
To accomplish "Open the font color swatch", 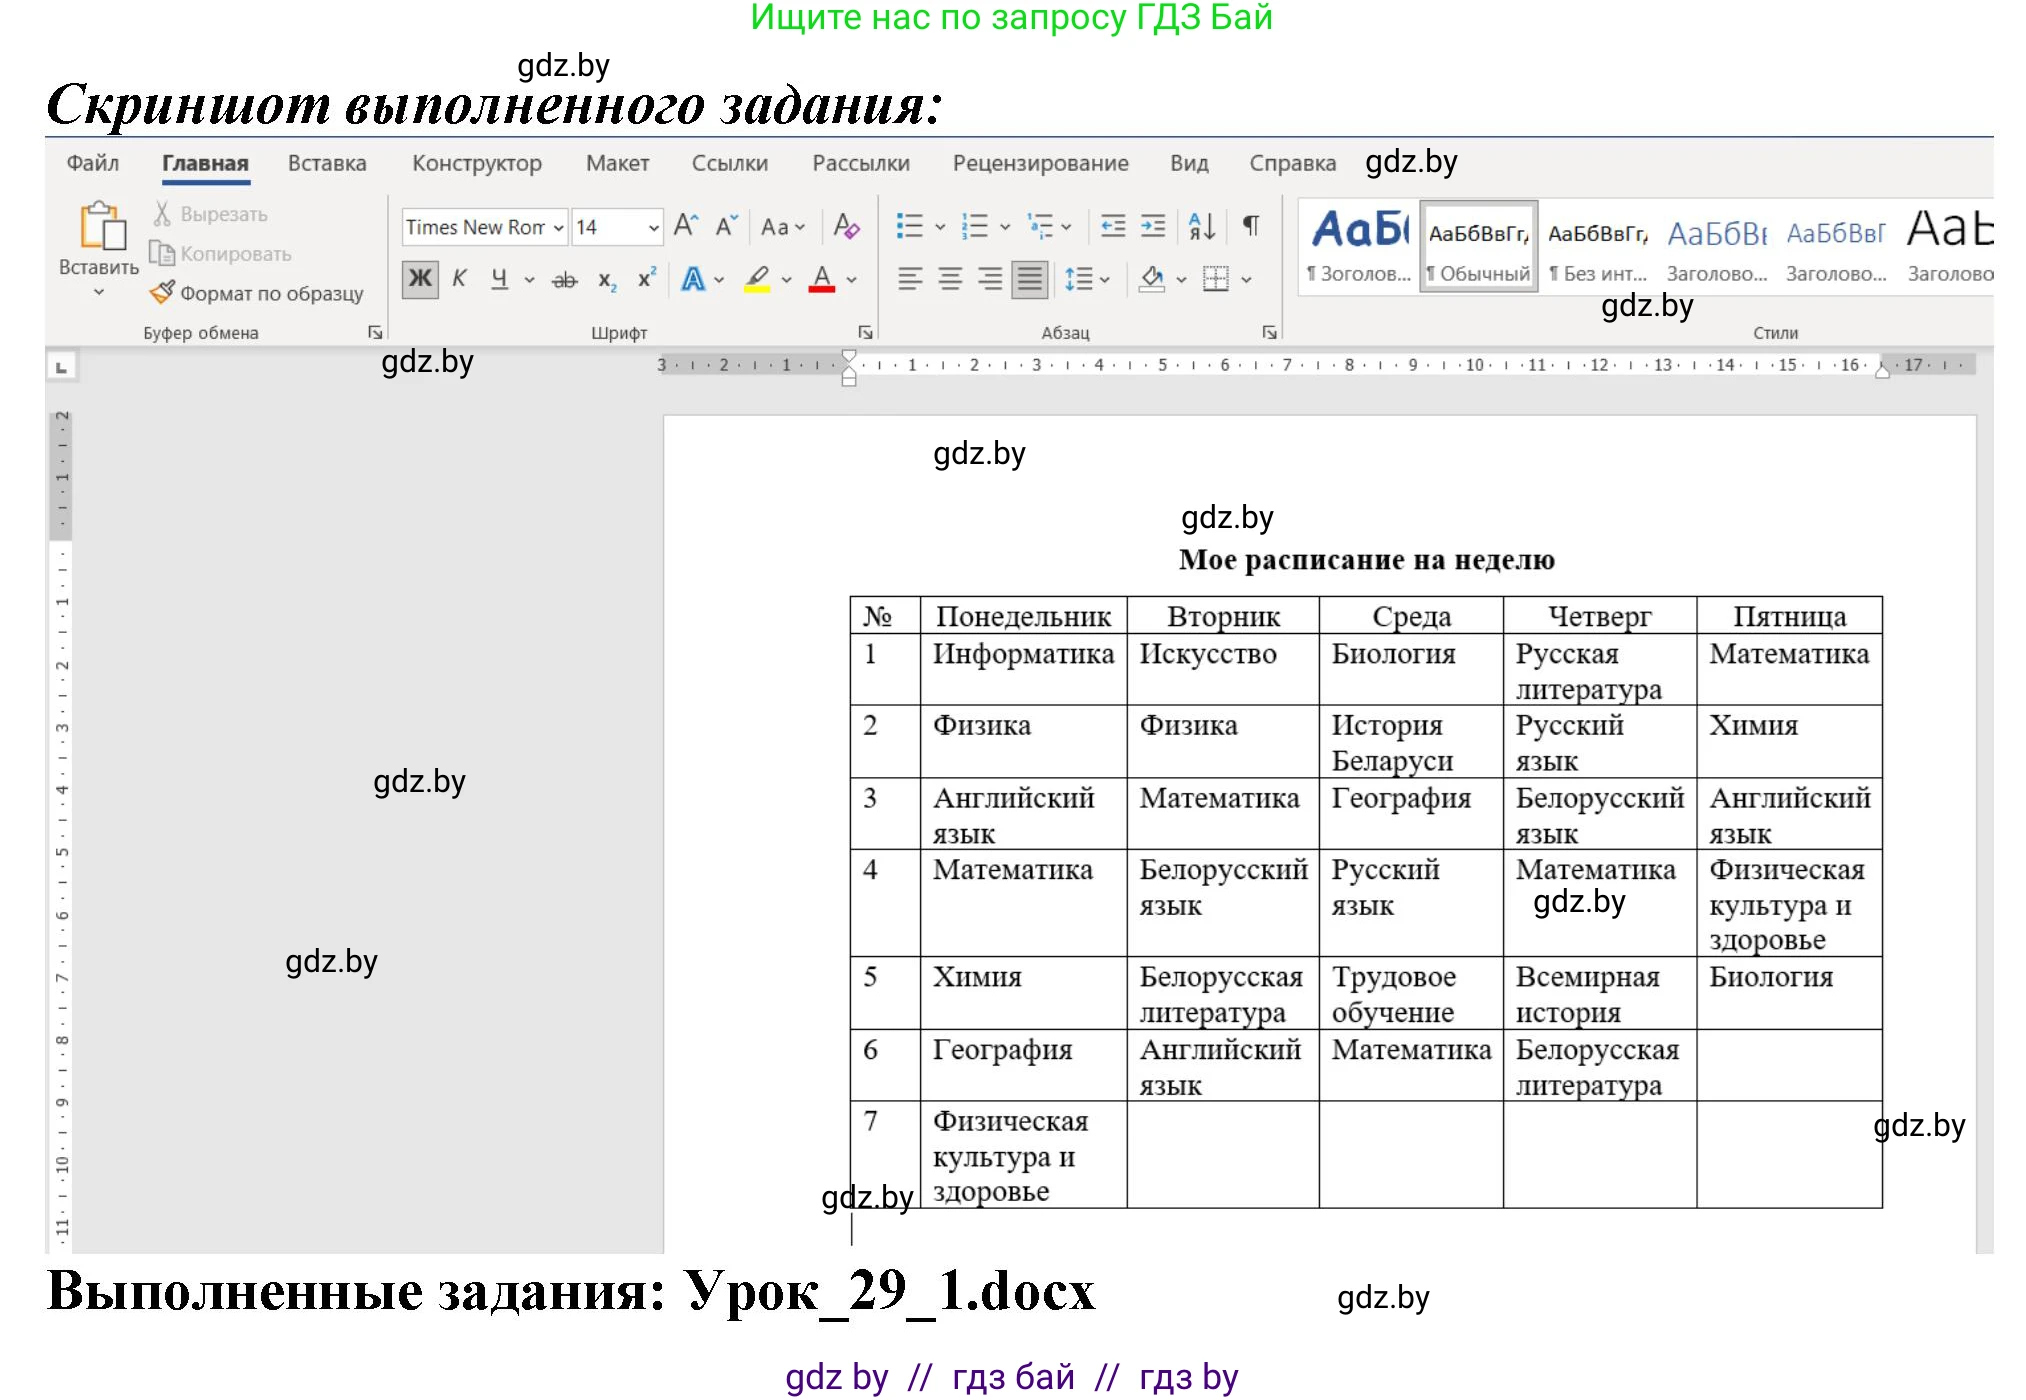I will pyautogui.click(x=822, y=279).
